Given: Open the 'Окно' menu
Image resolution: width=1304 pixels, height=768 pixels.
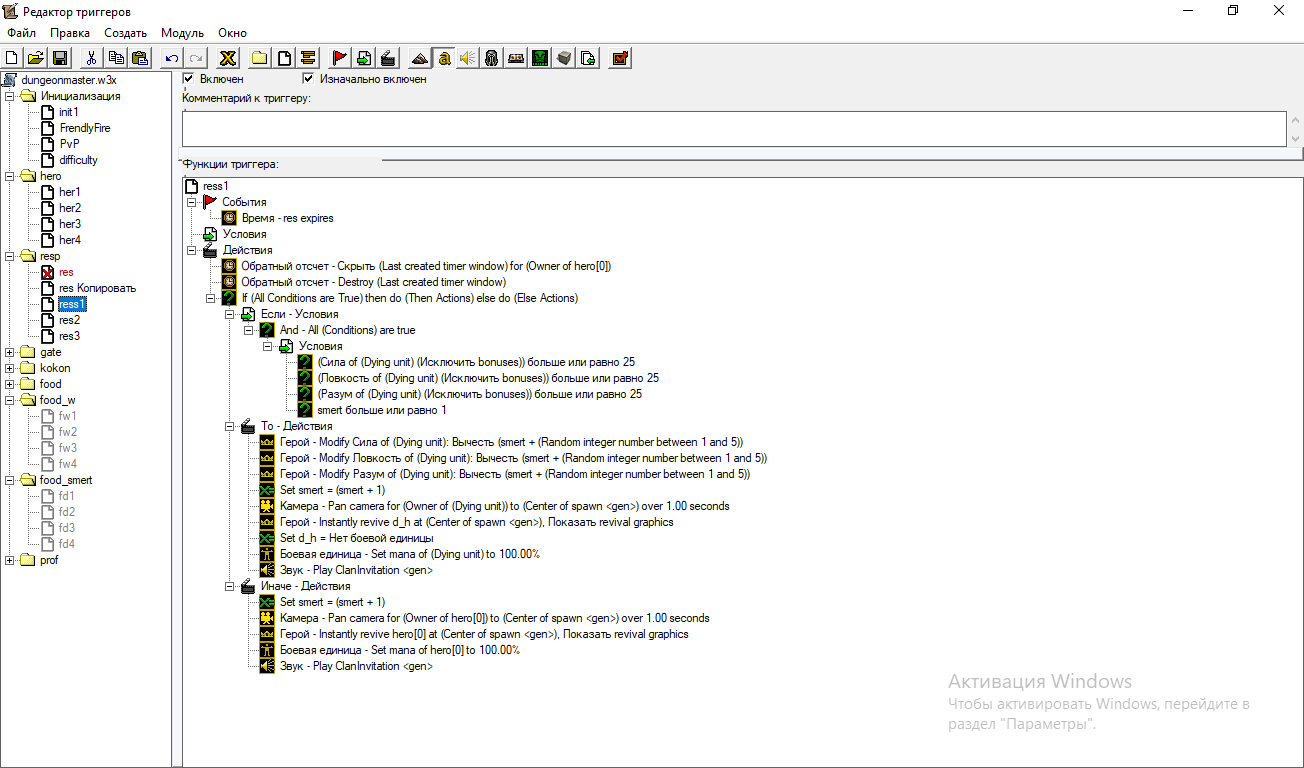Looking at the screenshot, I should point(232,33).
